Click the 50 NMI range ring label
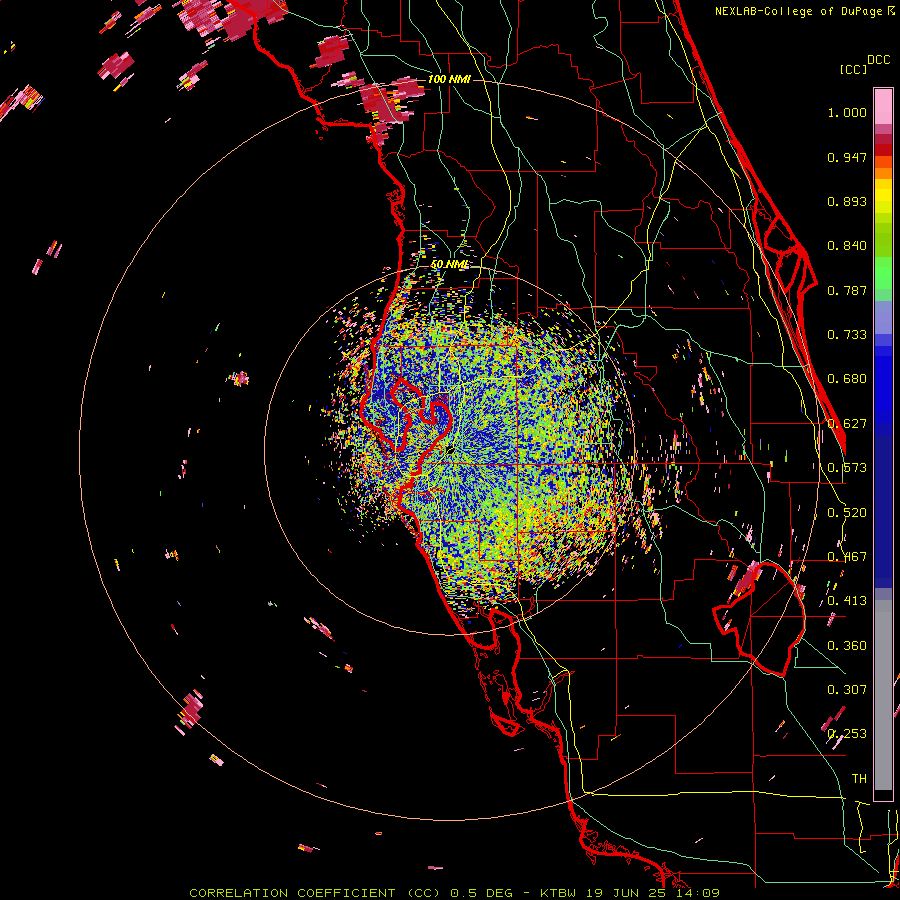Screen dimensions: 900x900 point(449,264)
